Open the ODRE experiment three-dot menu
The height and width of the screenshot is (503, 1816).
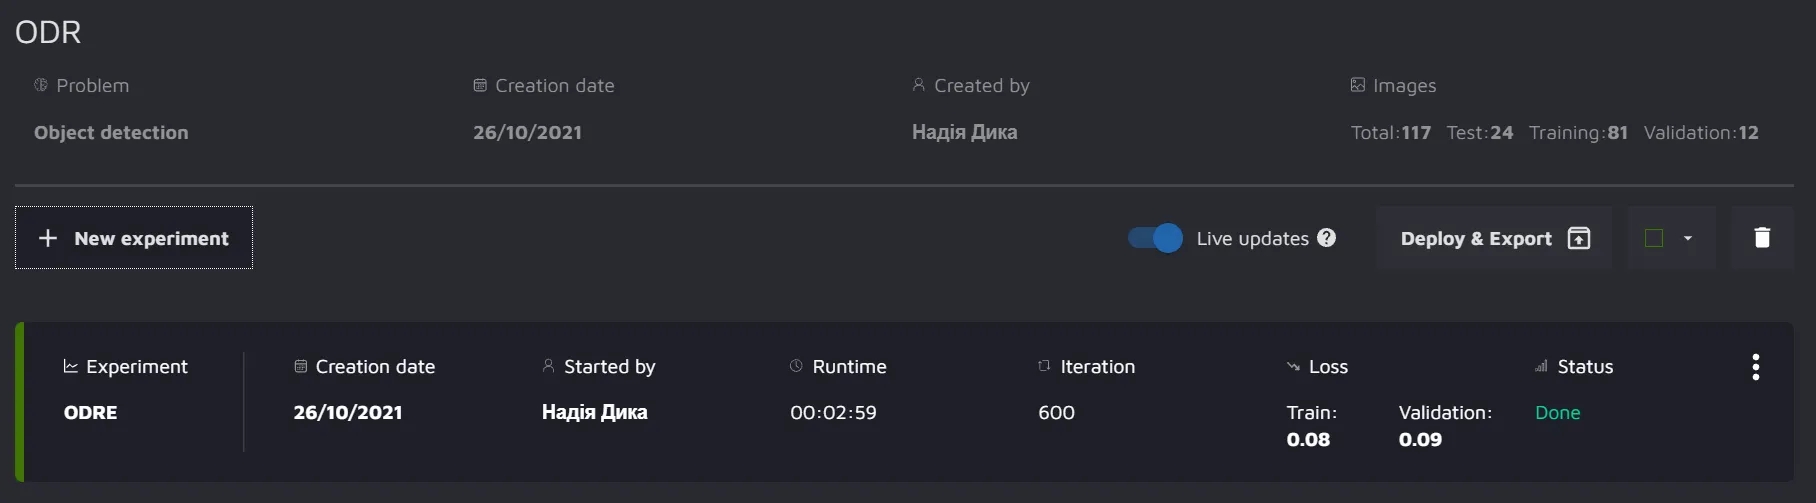[1755, 367]
